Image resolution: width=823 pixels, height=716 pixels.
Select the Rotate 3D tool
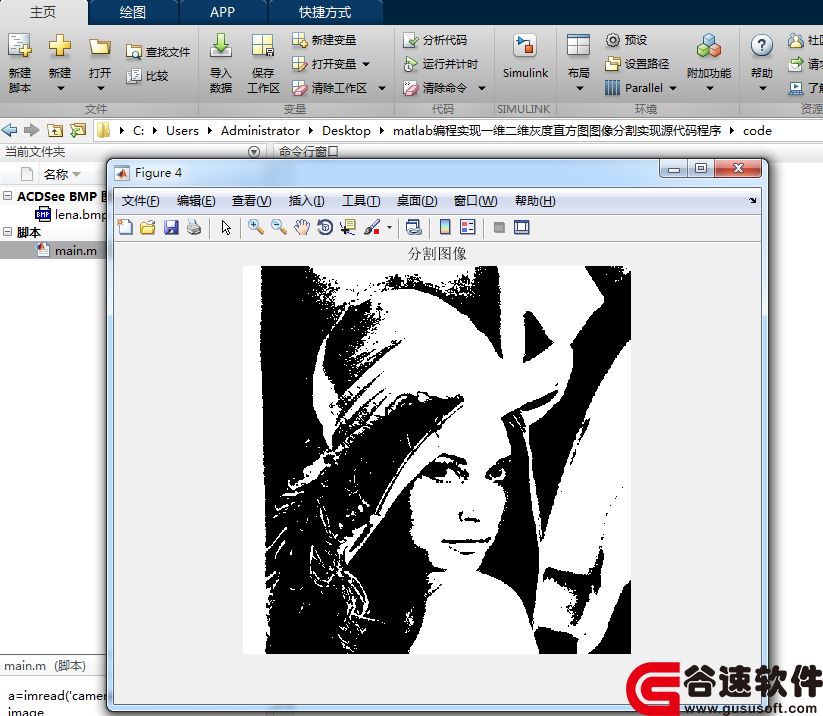pyautogui.click(x=325, y=227)
